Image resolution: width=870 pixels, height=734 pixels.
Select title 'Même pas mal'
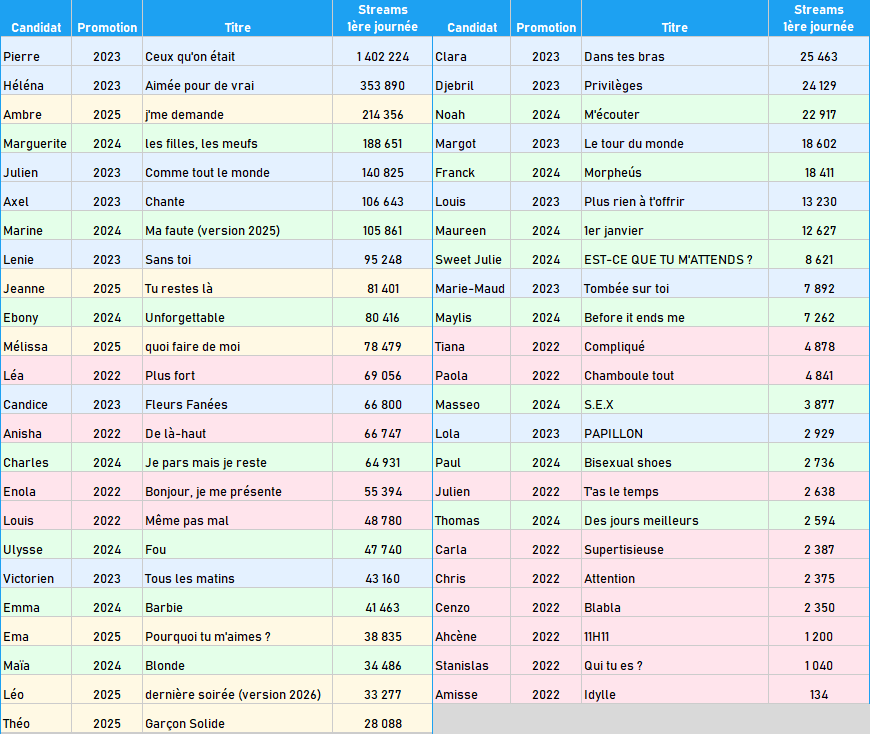pos(237,515)
